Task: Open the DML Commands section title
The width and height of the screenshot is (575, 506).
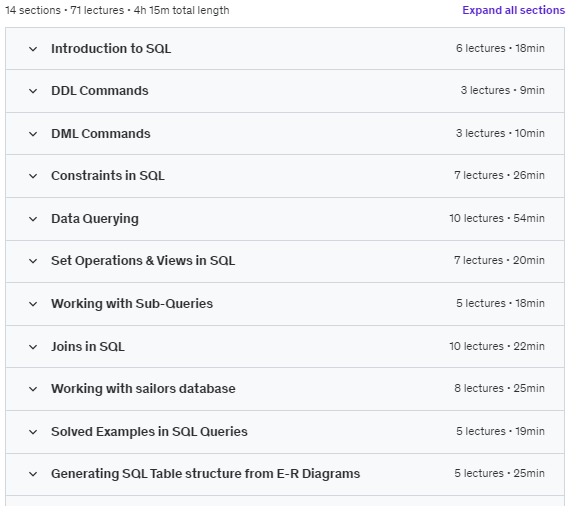Action: tap(101, 133)
